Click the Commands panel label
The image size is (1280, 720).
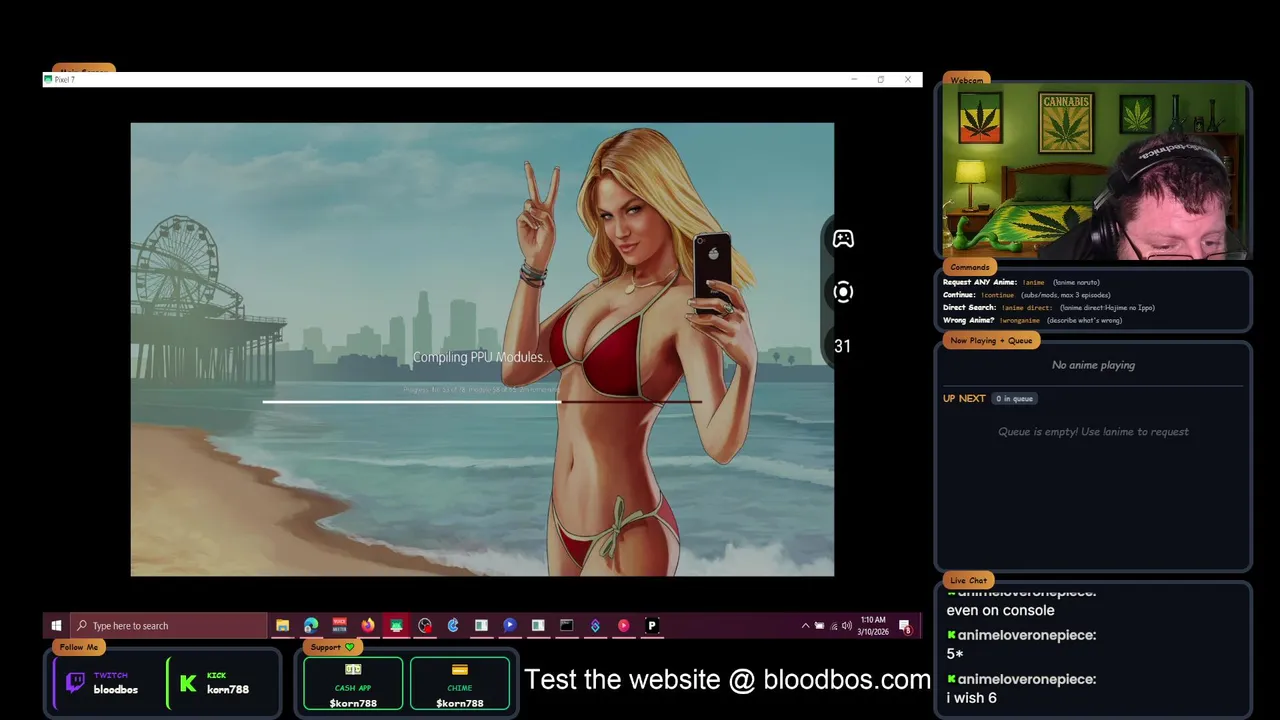tap(970, 267)
